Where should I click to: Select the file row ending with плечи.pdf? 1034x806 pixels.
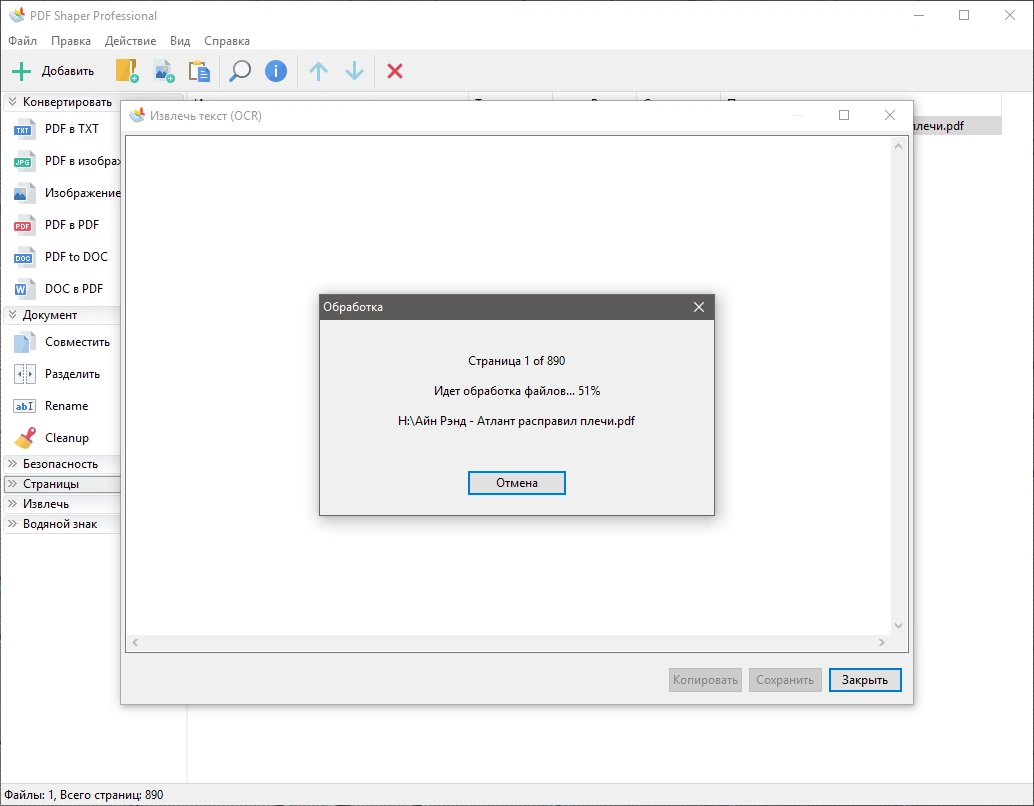pyautogui.click(x=957, y=125)
